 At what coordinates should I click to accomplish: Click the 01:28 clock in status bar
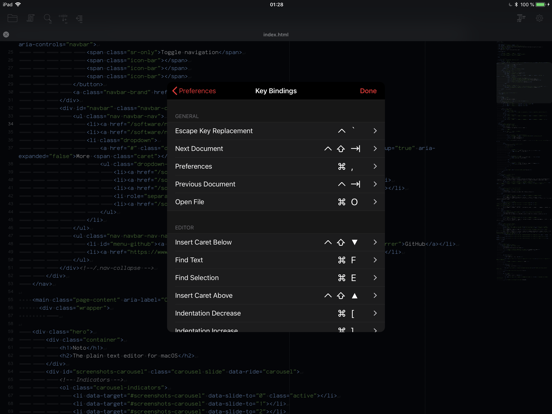[x=276, y=5]
